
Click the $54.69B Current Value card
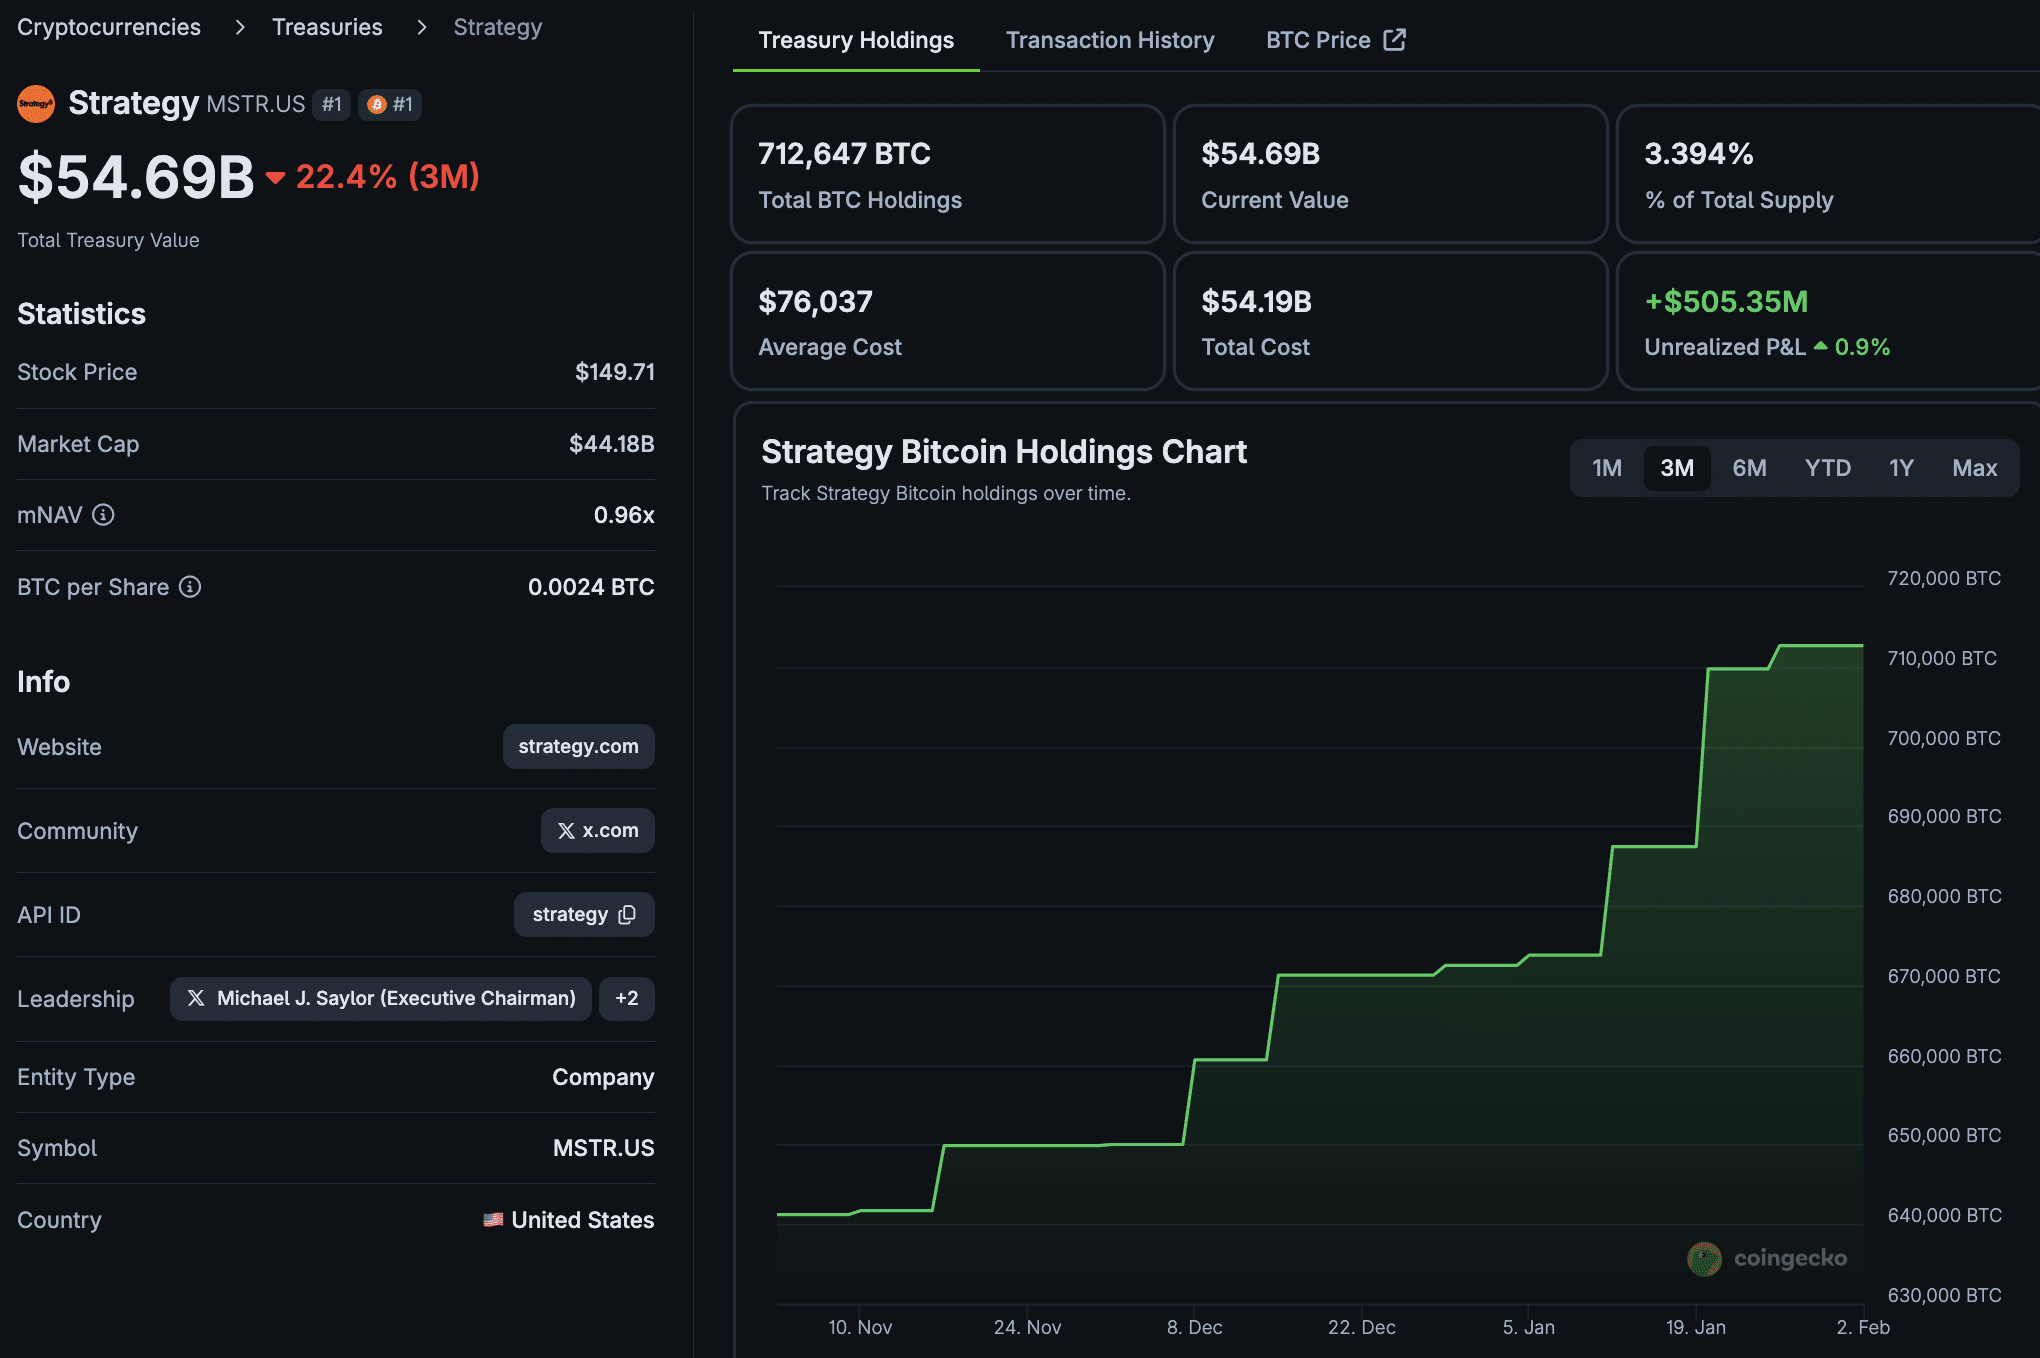point(1390,174)
